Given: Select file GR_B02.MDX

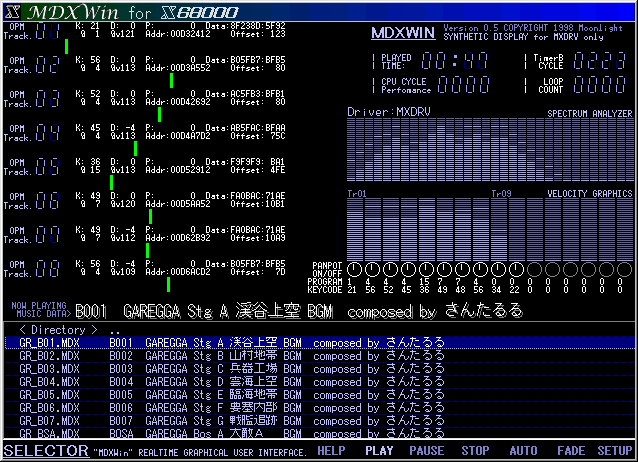Looking at the screenshot, I should pos(319,356).
